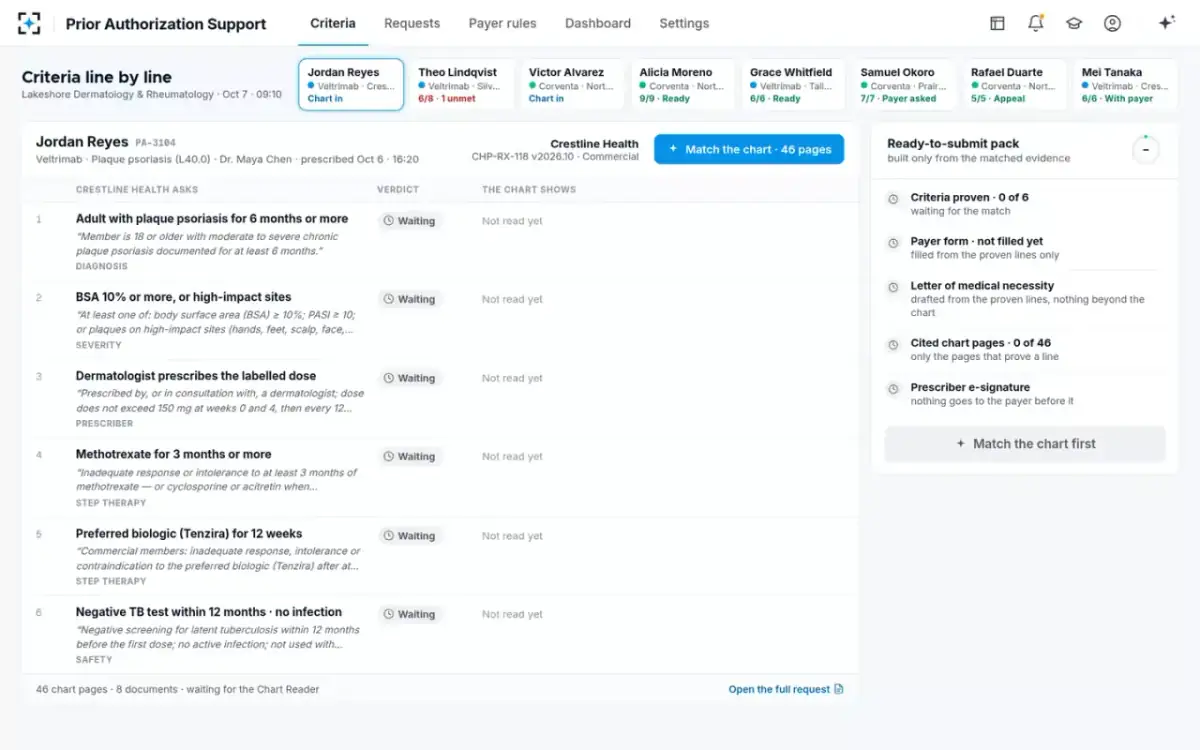Image resolution: width=1200 pixels, height=750 pixels.
Task: Open the notifications bell
Action: tap(1036, 23)
